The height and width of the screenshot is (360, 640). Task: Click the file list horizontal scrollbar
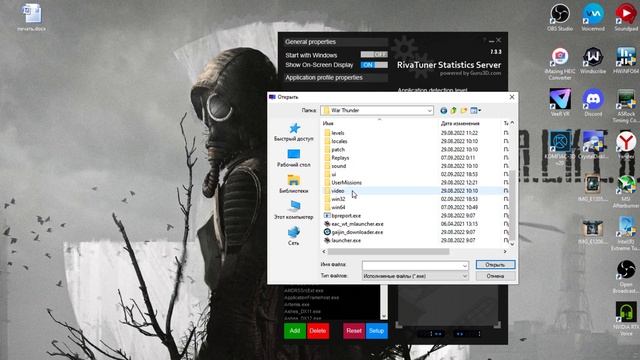coord(388,251)
